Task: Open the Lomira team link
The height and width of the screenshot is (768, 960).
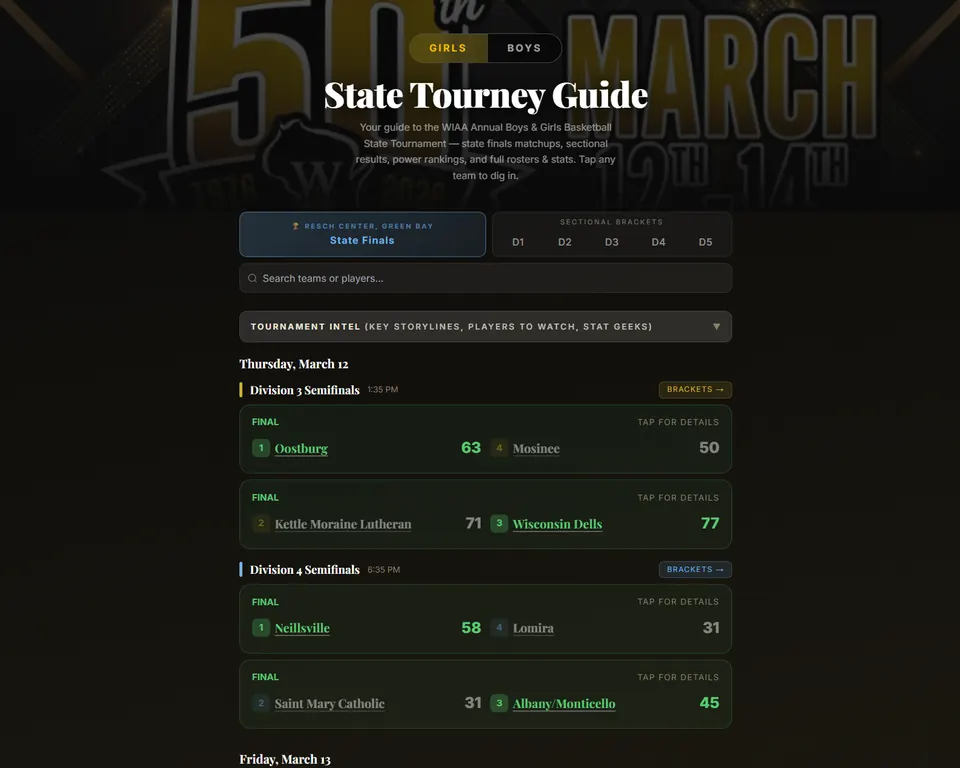Action: [533, 628]
